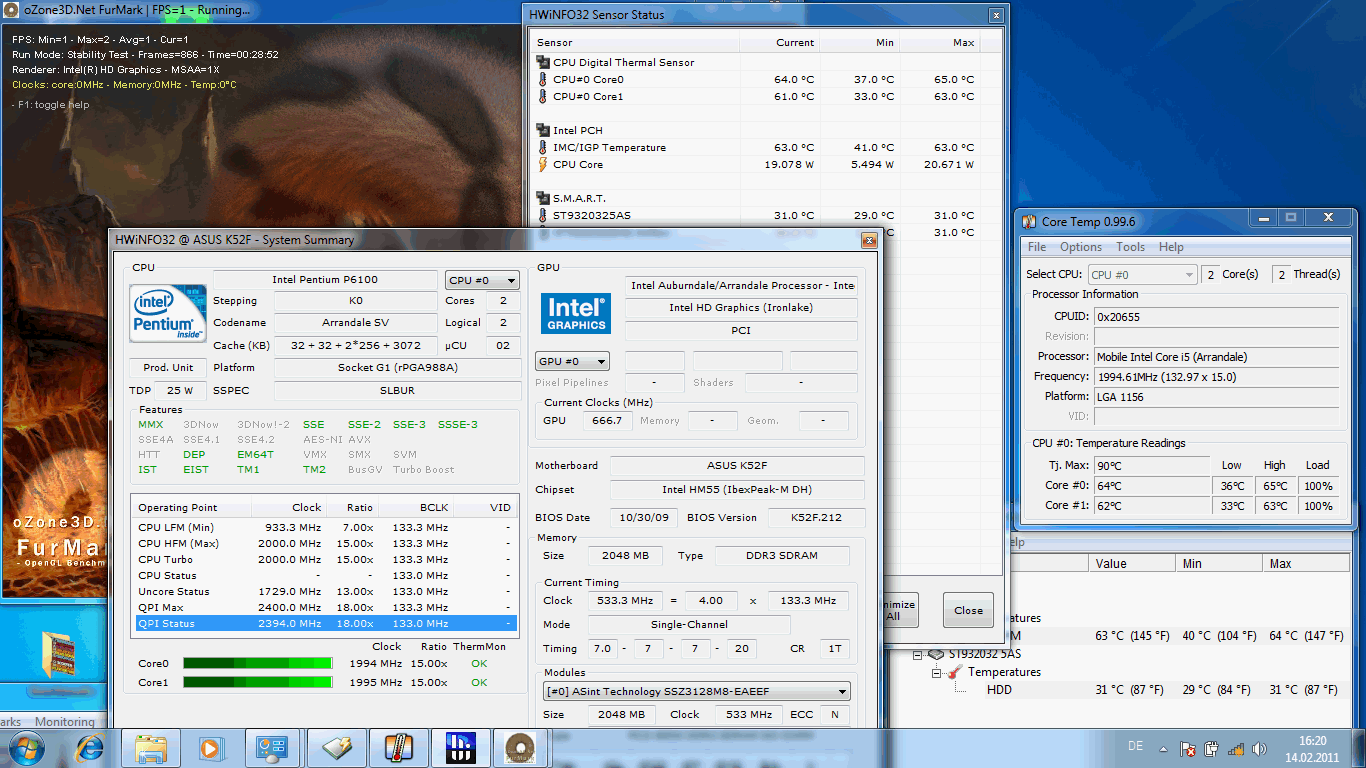Select the QPI Status row
This screenshot has height=768, width=1366.
[x=325, y=623]
